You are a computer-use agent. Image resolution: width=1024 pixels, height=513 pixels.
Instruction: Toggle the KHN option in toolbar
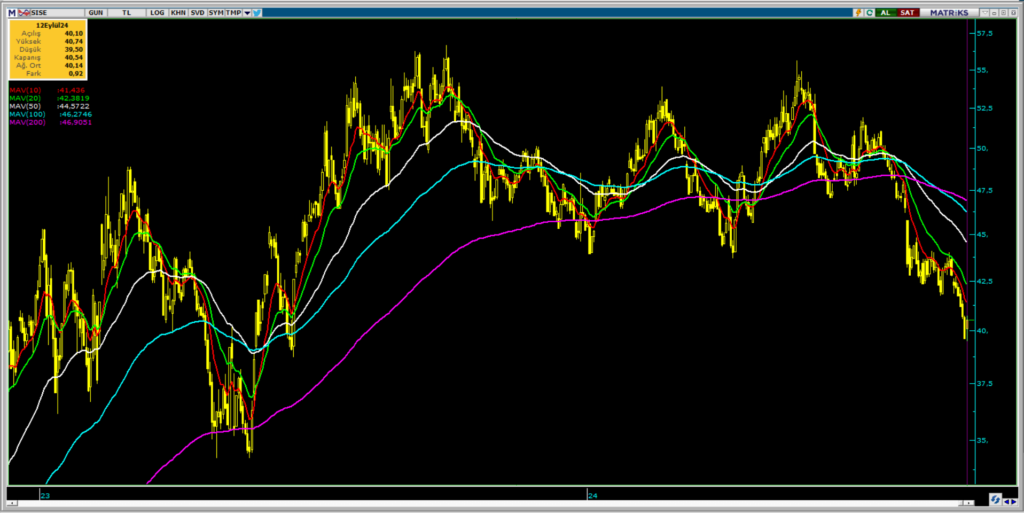(x=177, y=12)
